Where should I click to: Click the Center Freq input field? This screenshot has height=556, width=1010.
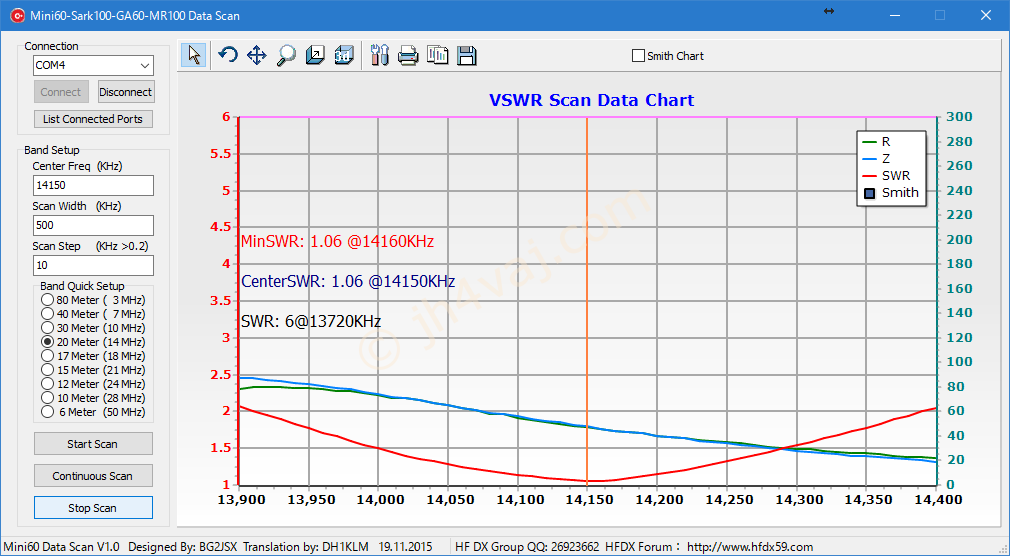93,186
